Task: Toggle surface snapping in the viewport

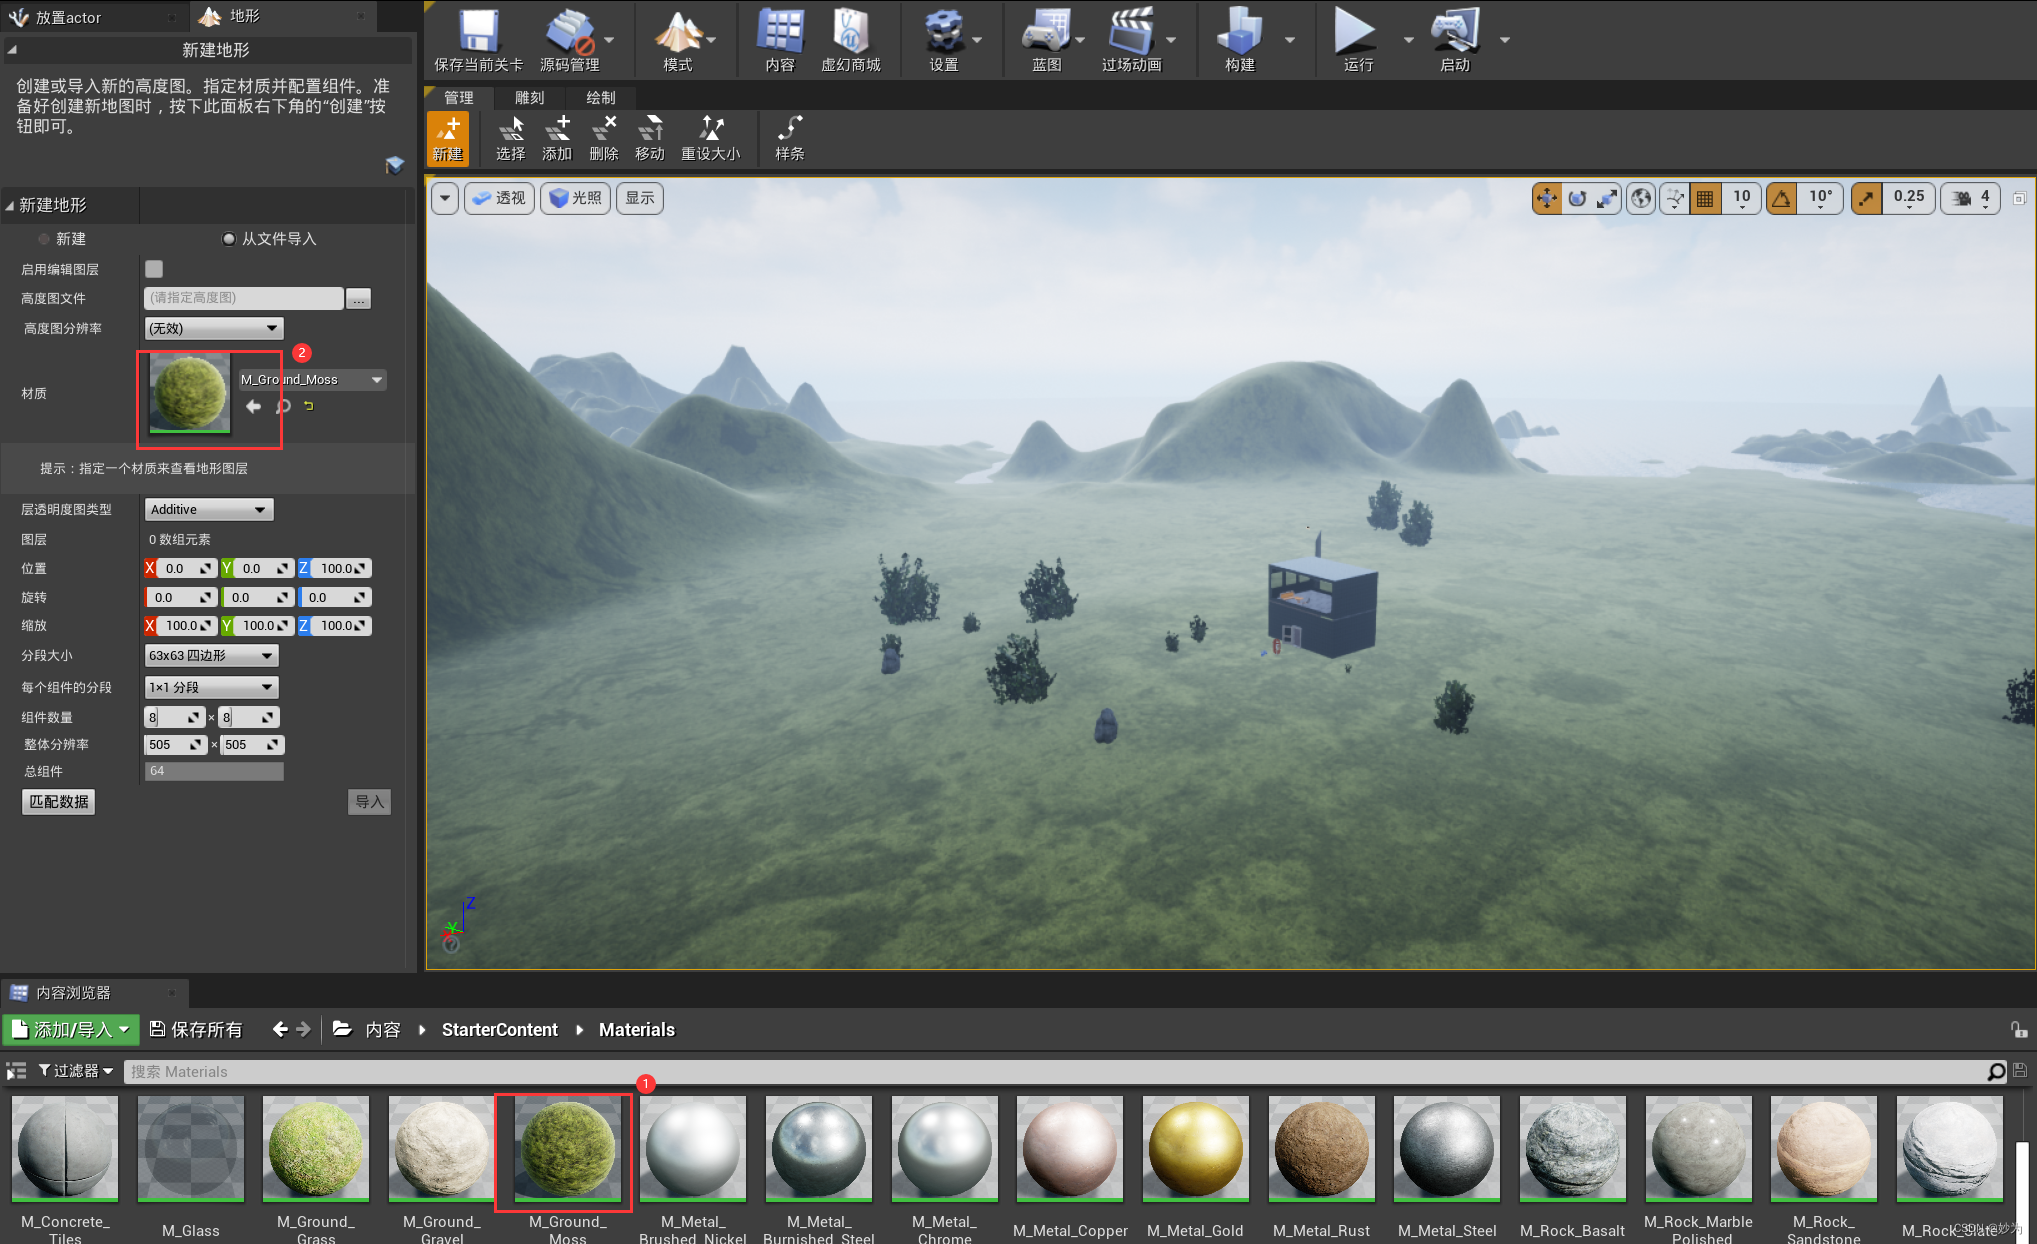Action: point(1674,198)
